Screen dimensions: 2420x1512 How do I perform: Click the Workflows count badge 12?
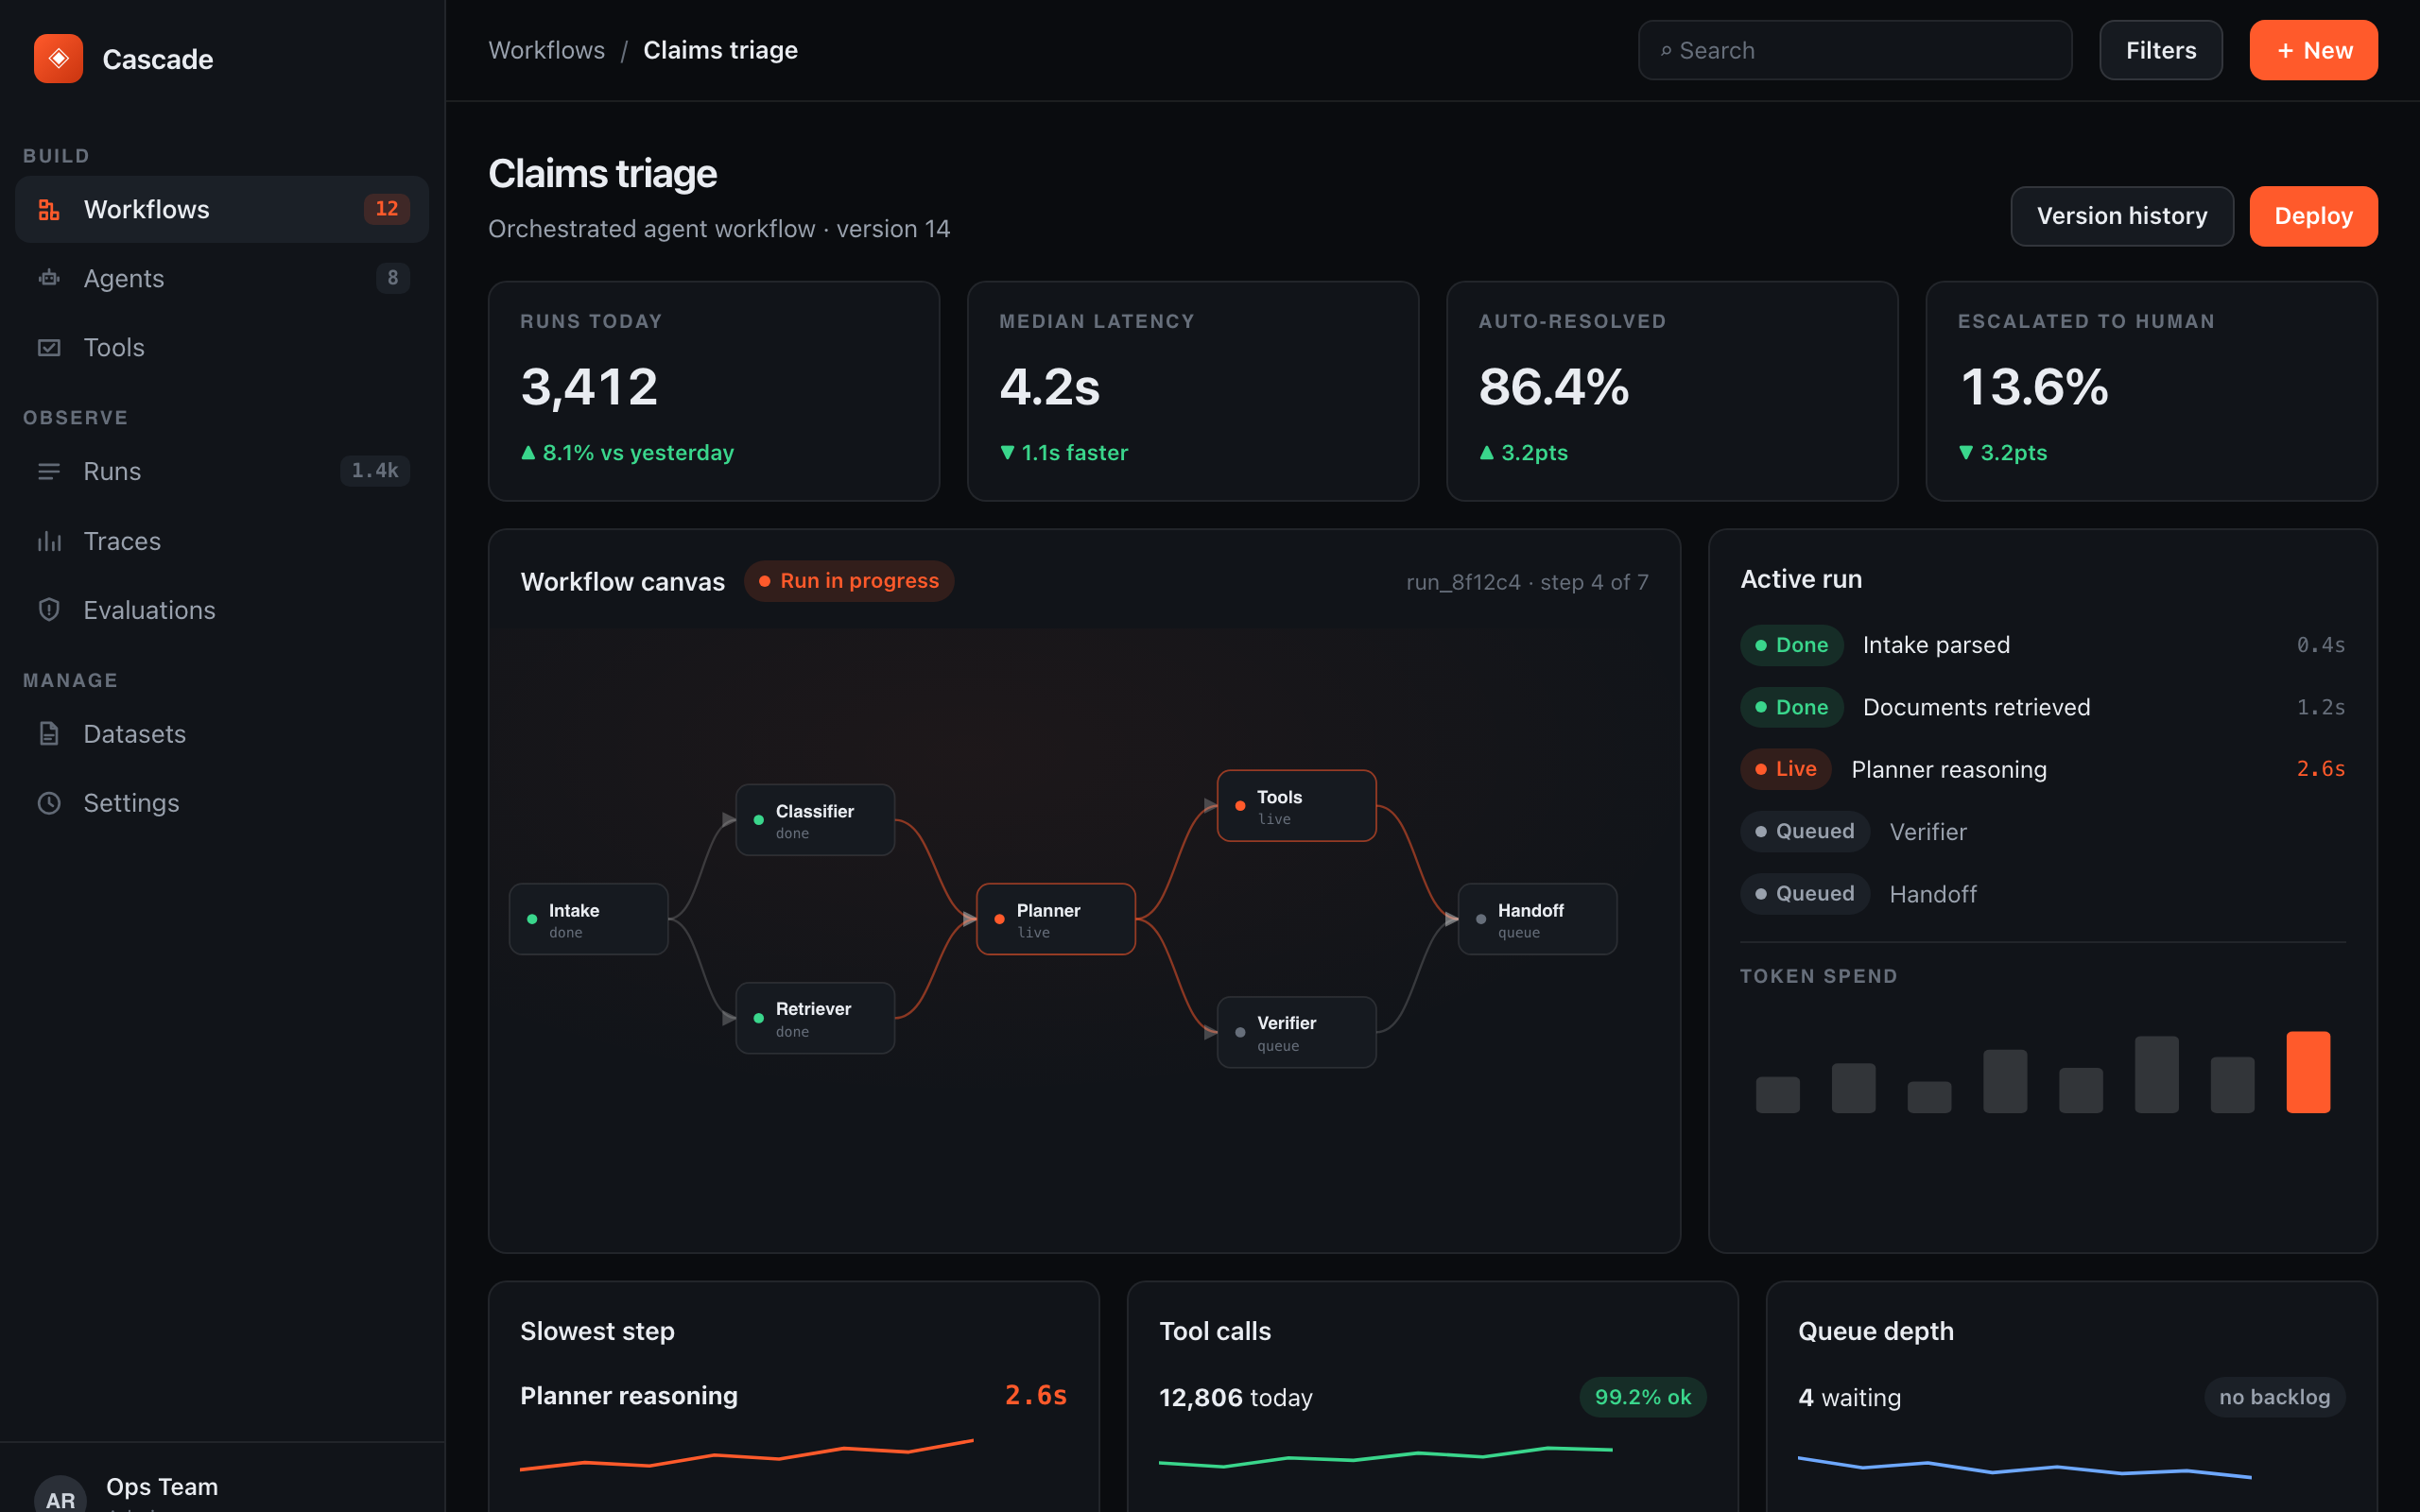[386, 208]
